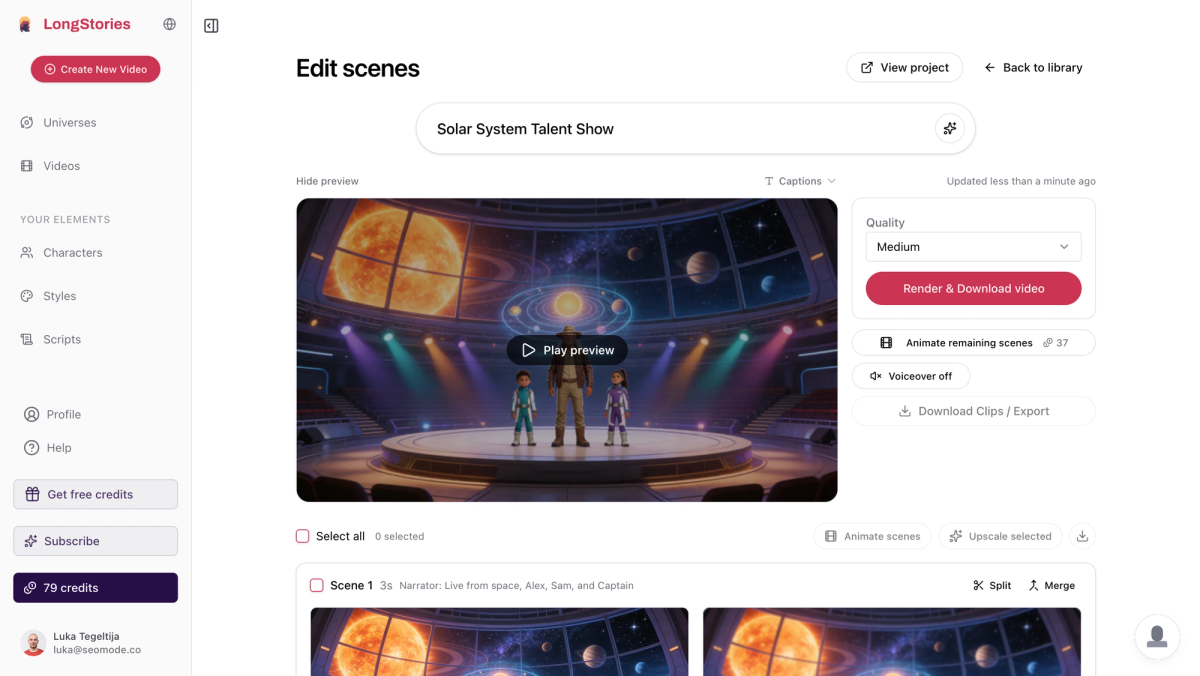Viewport: 1200px width, 676px height.
Task: Click the LongStories logo
Action: click(75, 24)
